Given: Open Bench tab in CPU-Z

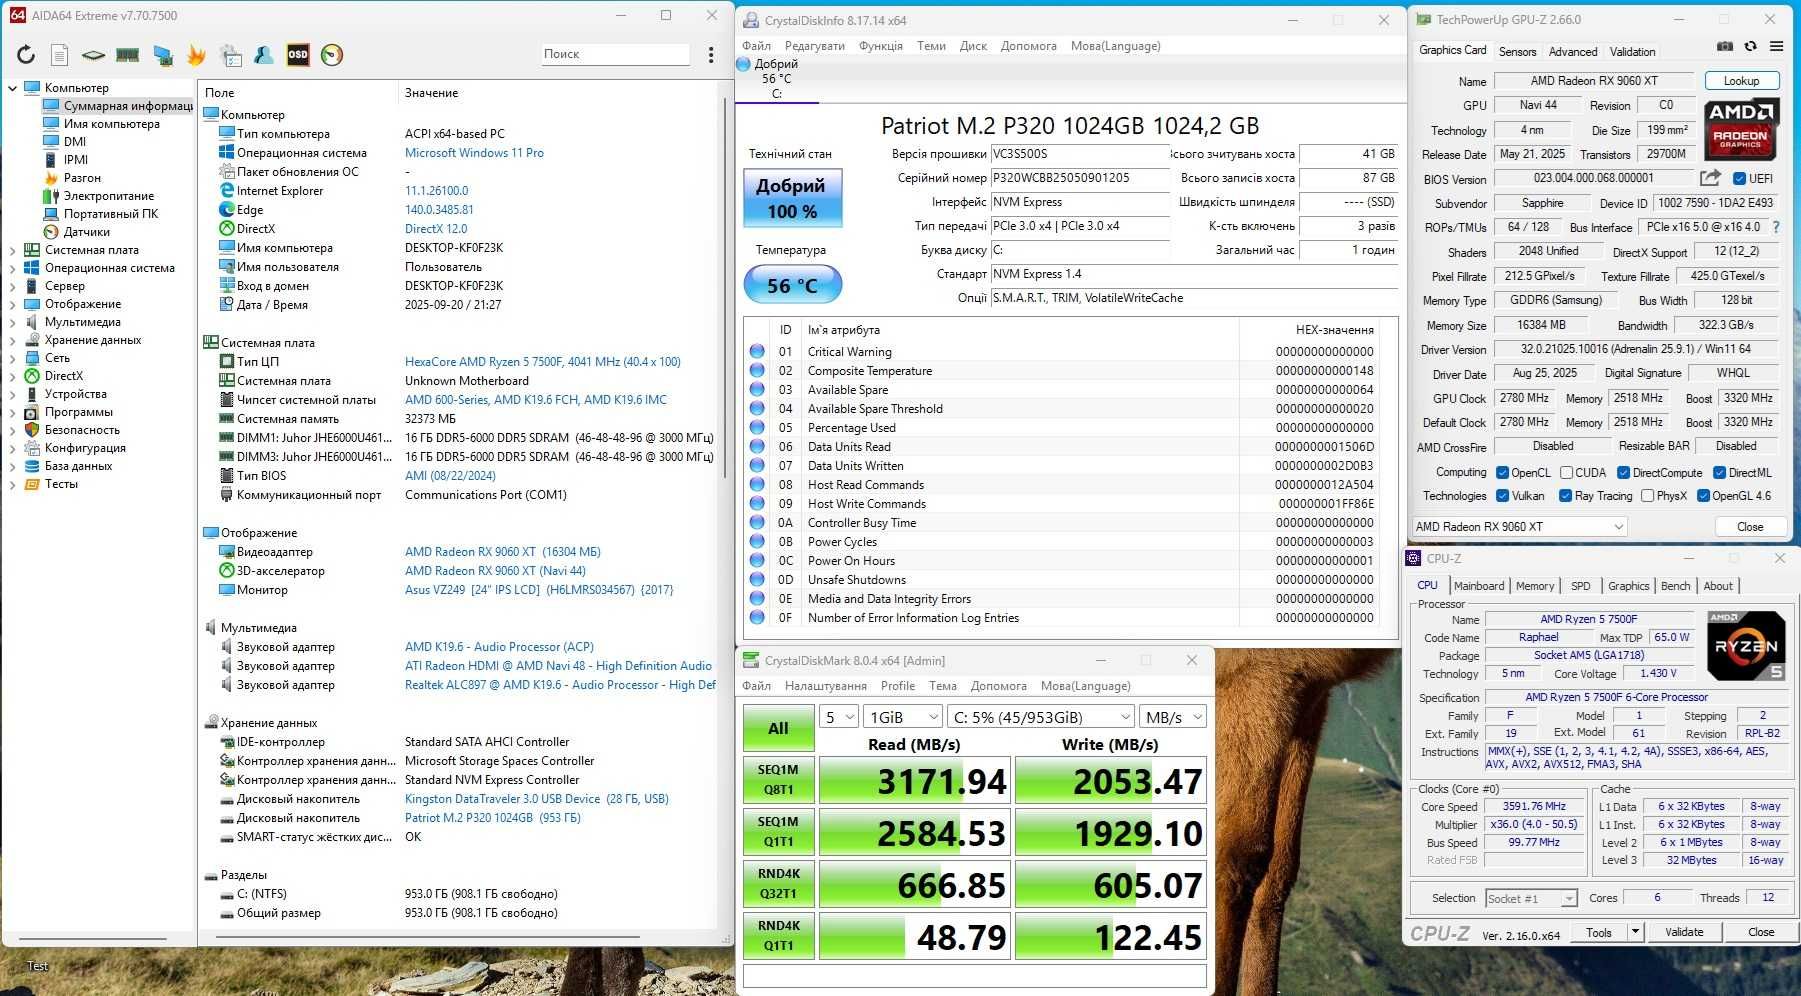Looking at the screenshot, I should pos(1675,586).
